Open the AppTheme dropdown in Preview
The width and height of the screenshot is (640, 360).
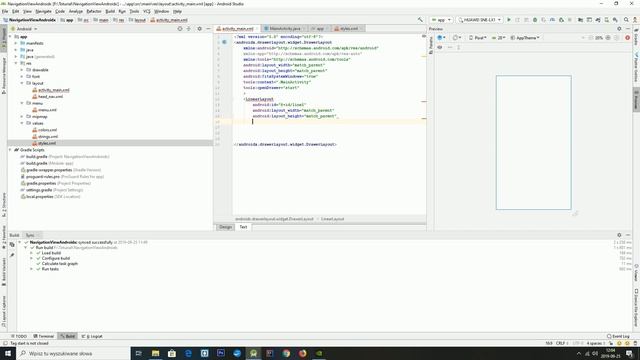click(x=525, y=38)
